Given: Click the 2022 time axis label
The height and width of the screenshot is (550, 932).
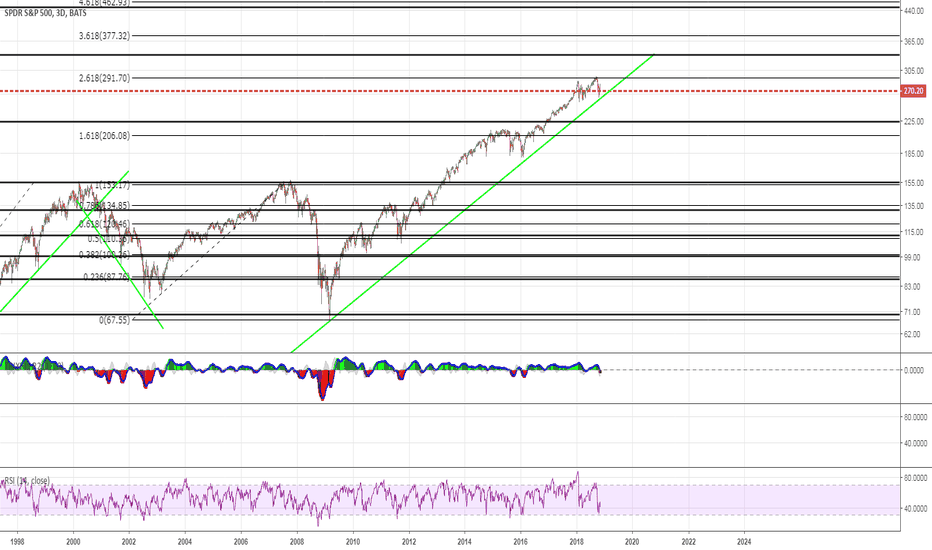Looking at the screenshot, I should pos(689,542).
